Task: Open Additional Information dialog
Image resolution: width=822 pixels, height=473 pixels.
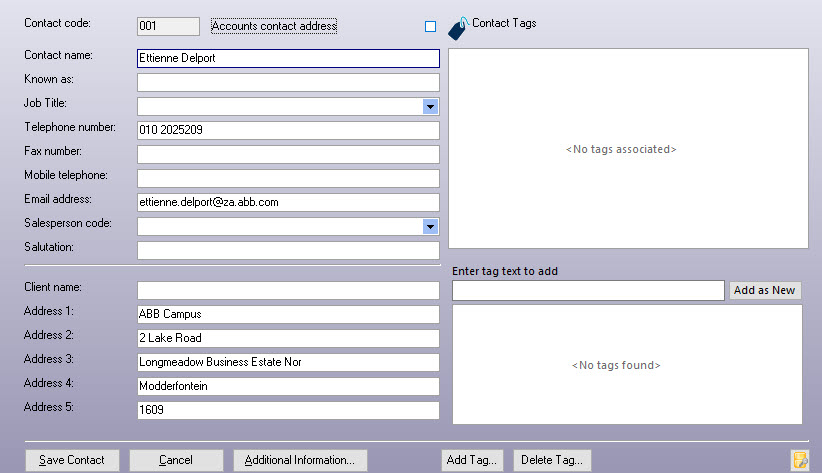Action: point(300,460)
